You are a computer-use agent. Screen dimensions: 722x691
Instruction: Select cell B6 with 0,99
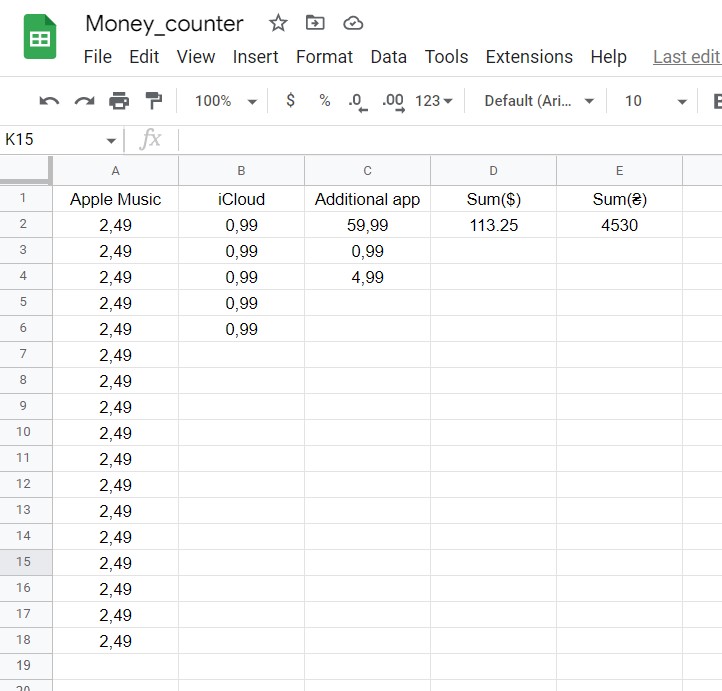tap(241, 329)
